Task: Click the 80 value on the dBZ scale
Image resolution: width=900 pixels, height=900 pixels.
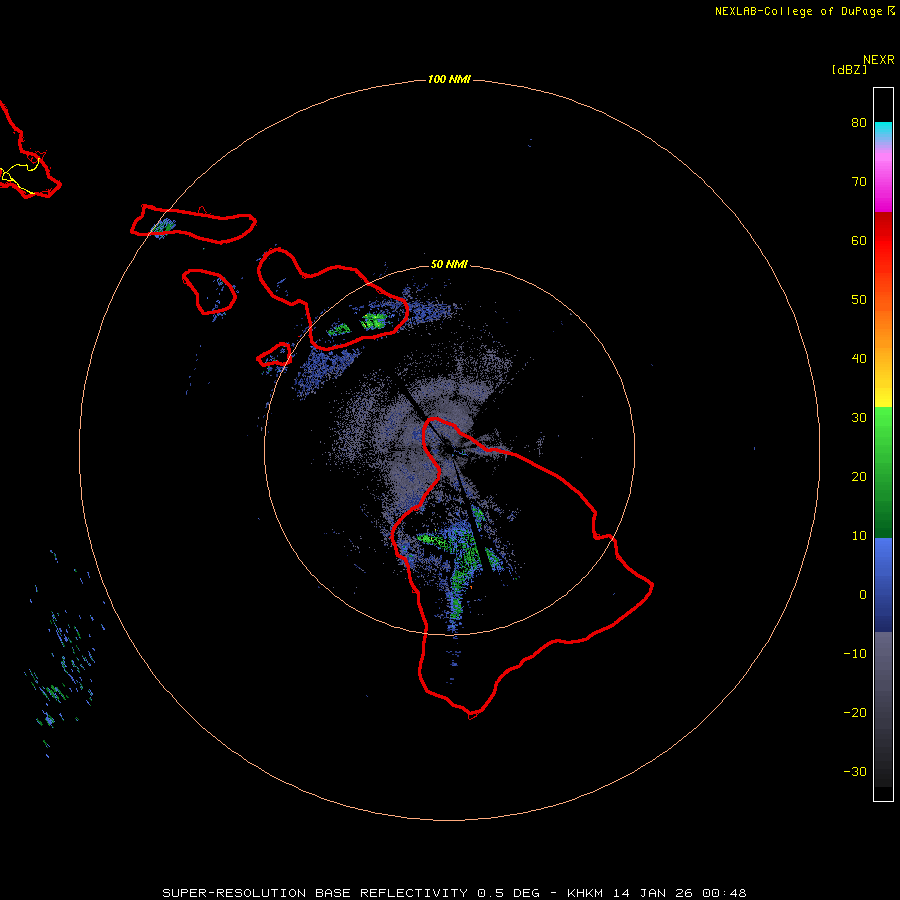Action: [859, 123]
